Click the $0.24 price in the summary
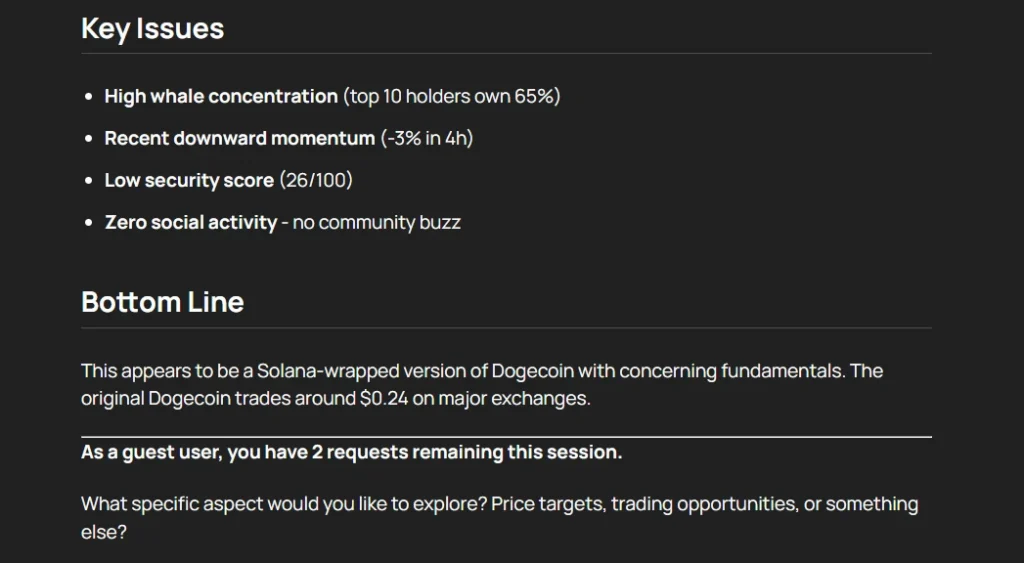This screenshot has width=1024, height=563. (x=384, y=398)
